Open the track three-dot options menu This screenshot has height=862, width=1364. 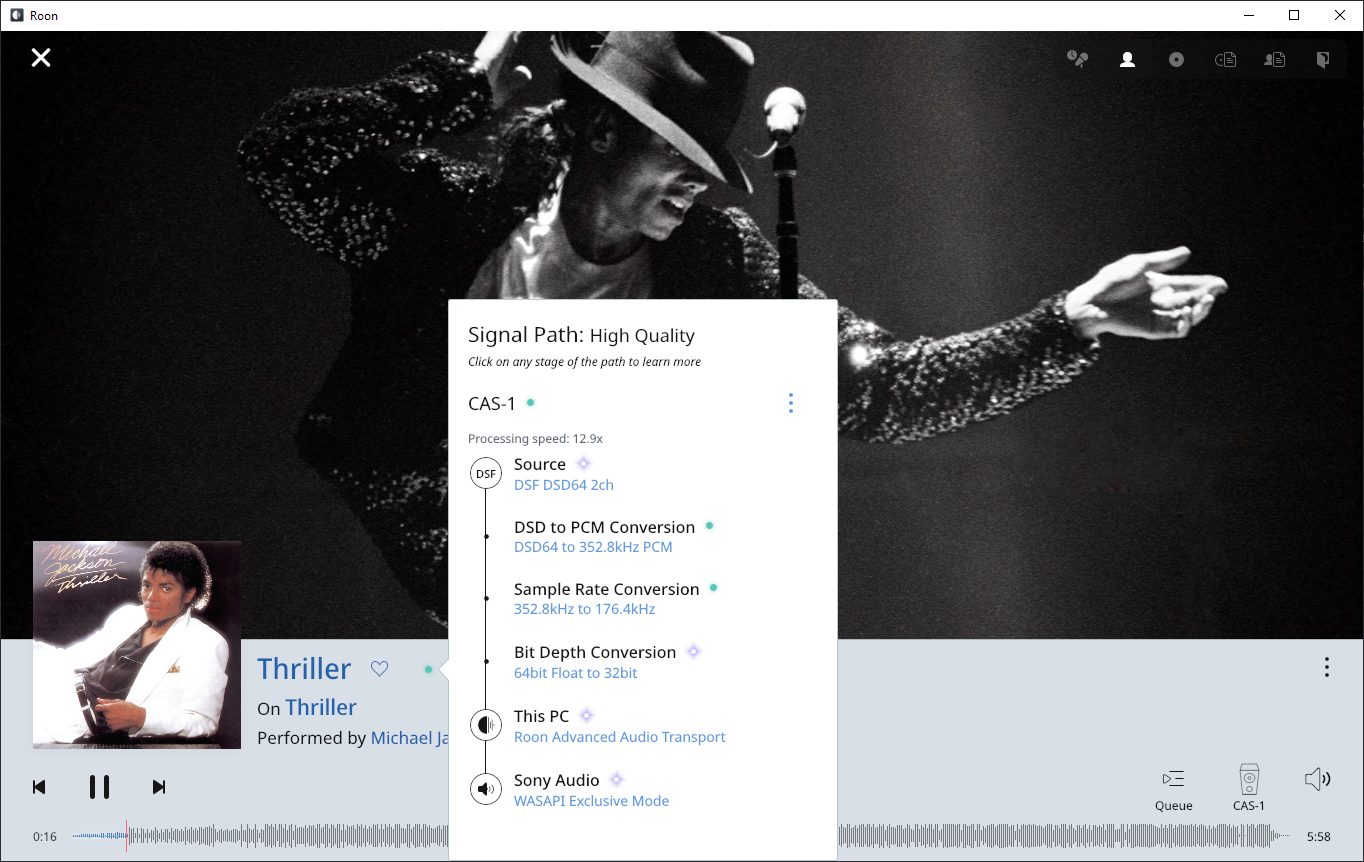(x=1326, y=667)
